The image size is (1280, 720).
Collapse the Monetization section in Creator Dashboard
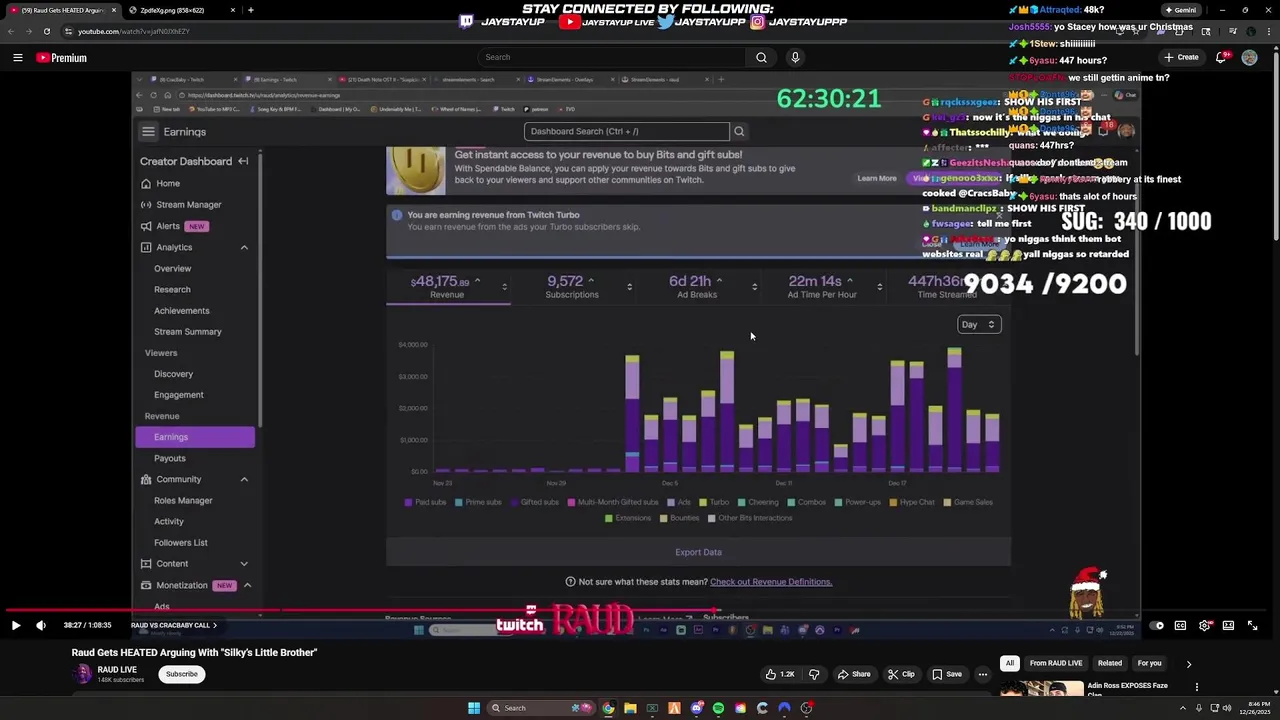point(246,585)
